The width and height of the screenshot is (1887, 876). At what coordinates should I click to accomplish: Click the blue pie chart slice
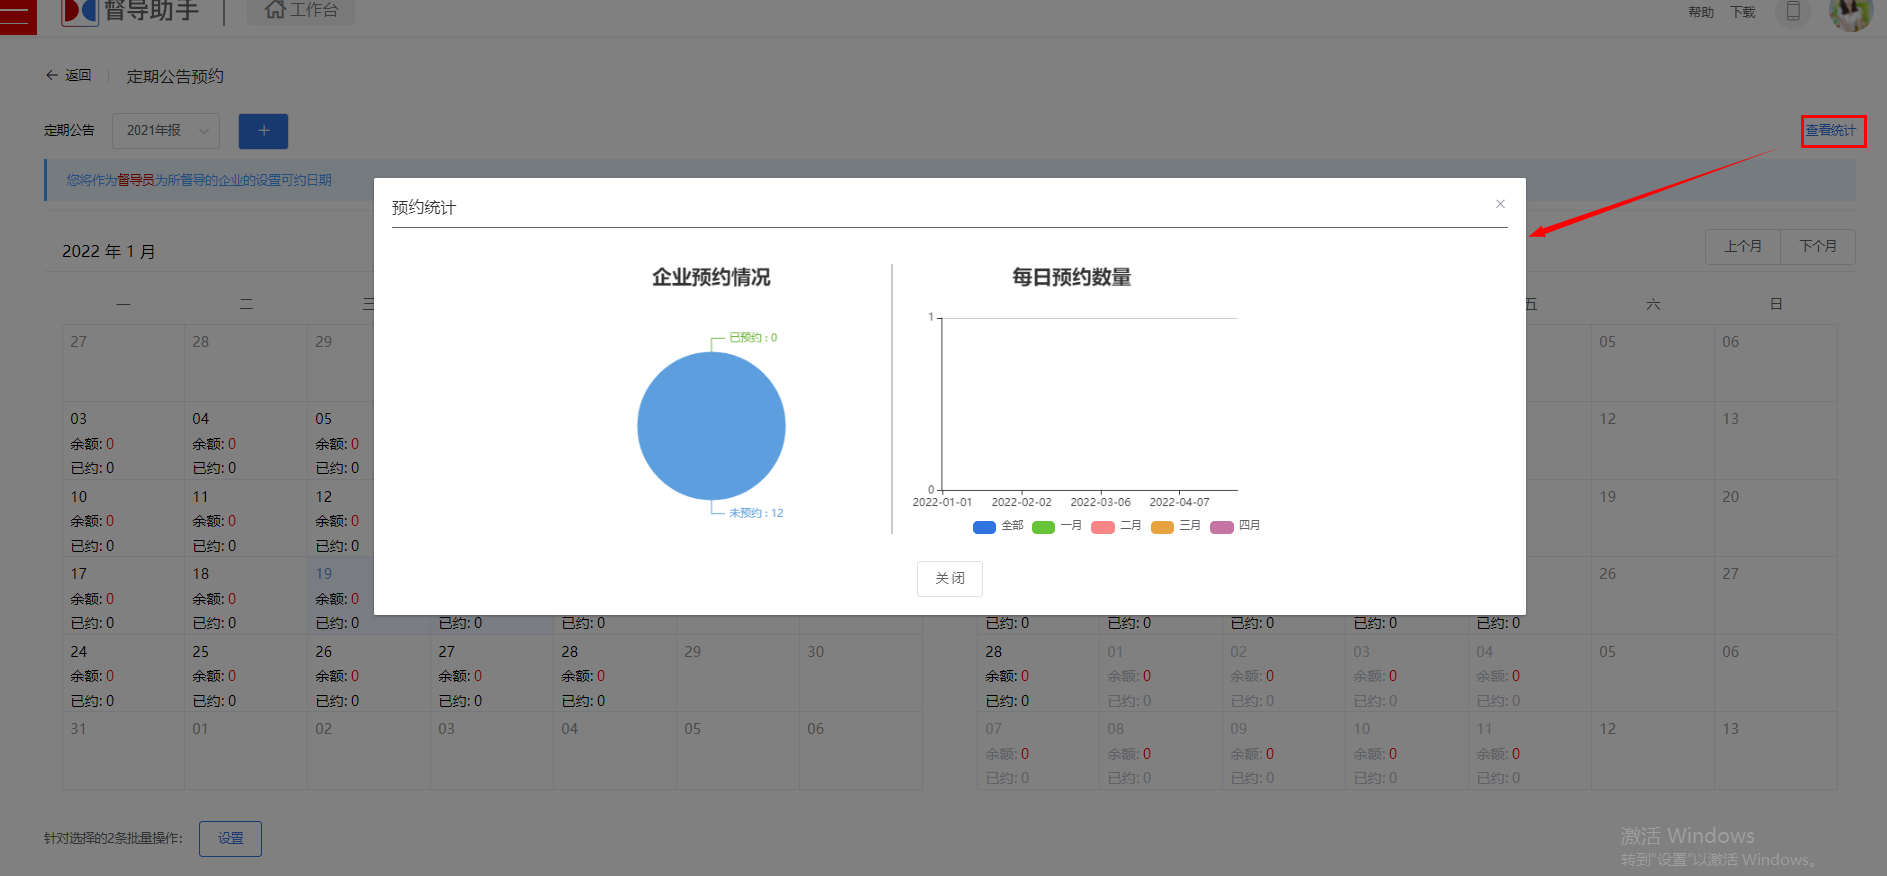click(x=711, y=426)
